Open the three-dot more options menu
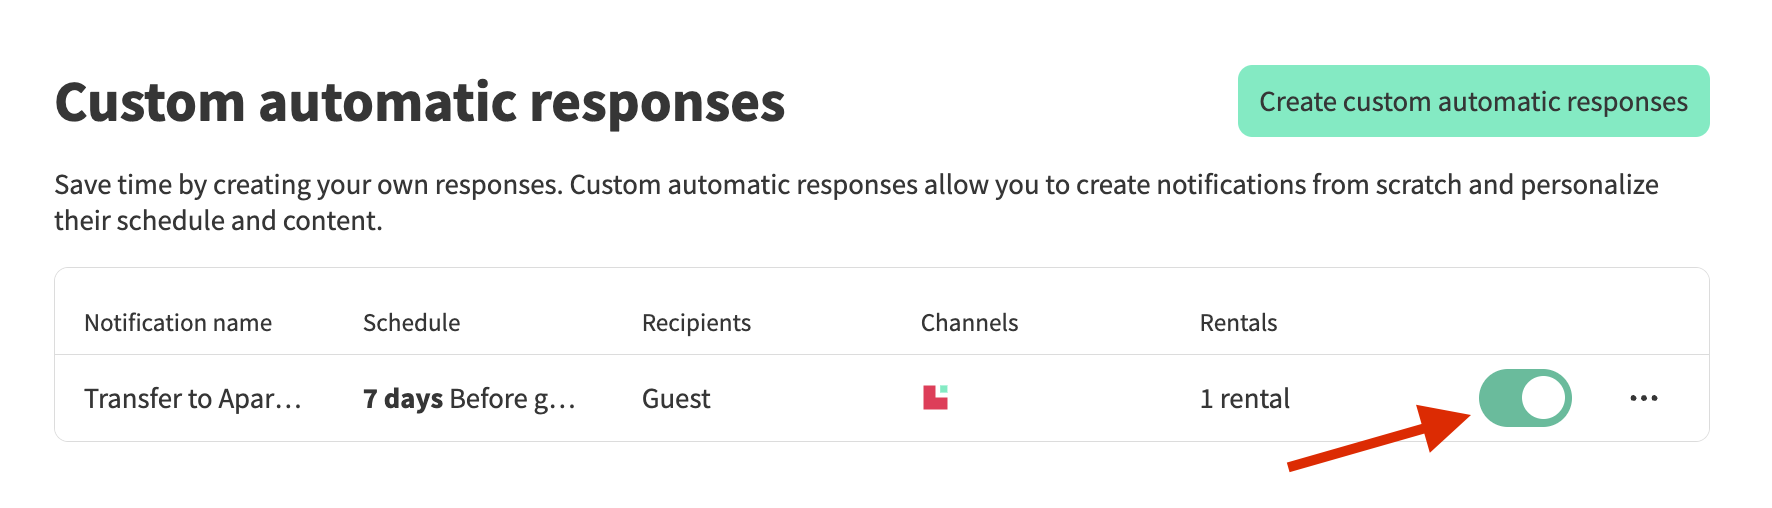The width and height of the screenshot is (1772, 508). [1643, 398]
